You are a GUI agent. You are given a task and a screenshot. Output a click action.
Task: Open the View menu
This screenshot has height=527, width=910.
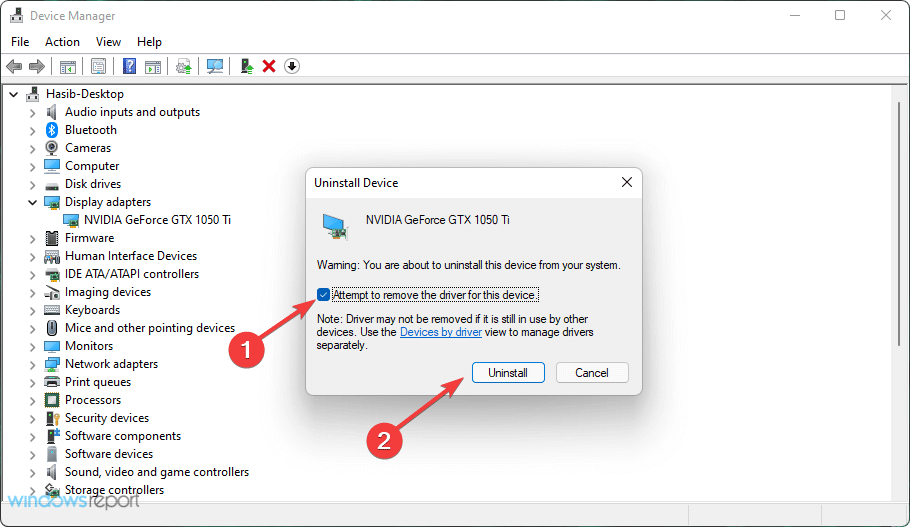click(108, 42)
